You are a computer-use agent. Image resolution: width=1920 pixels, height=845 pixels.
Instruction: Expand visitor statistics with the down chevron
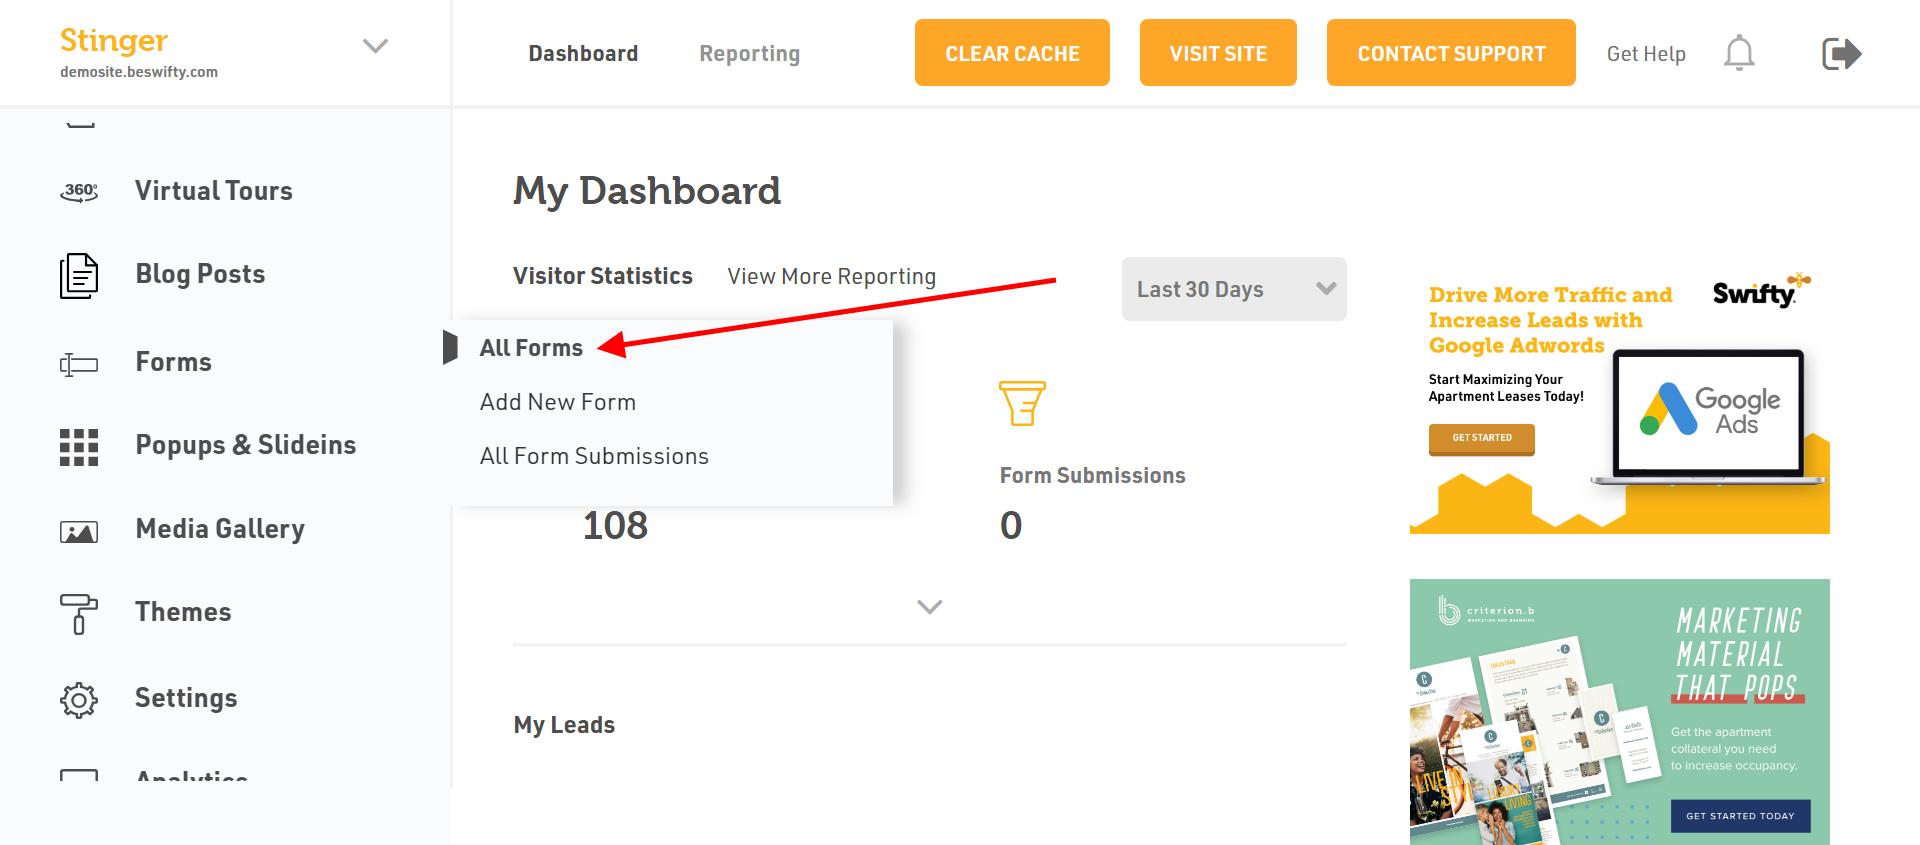930,607
